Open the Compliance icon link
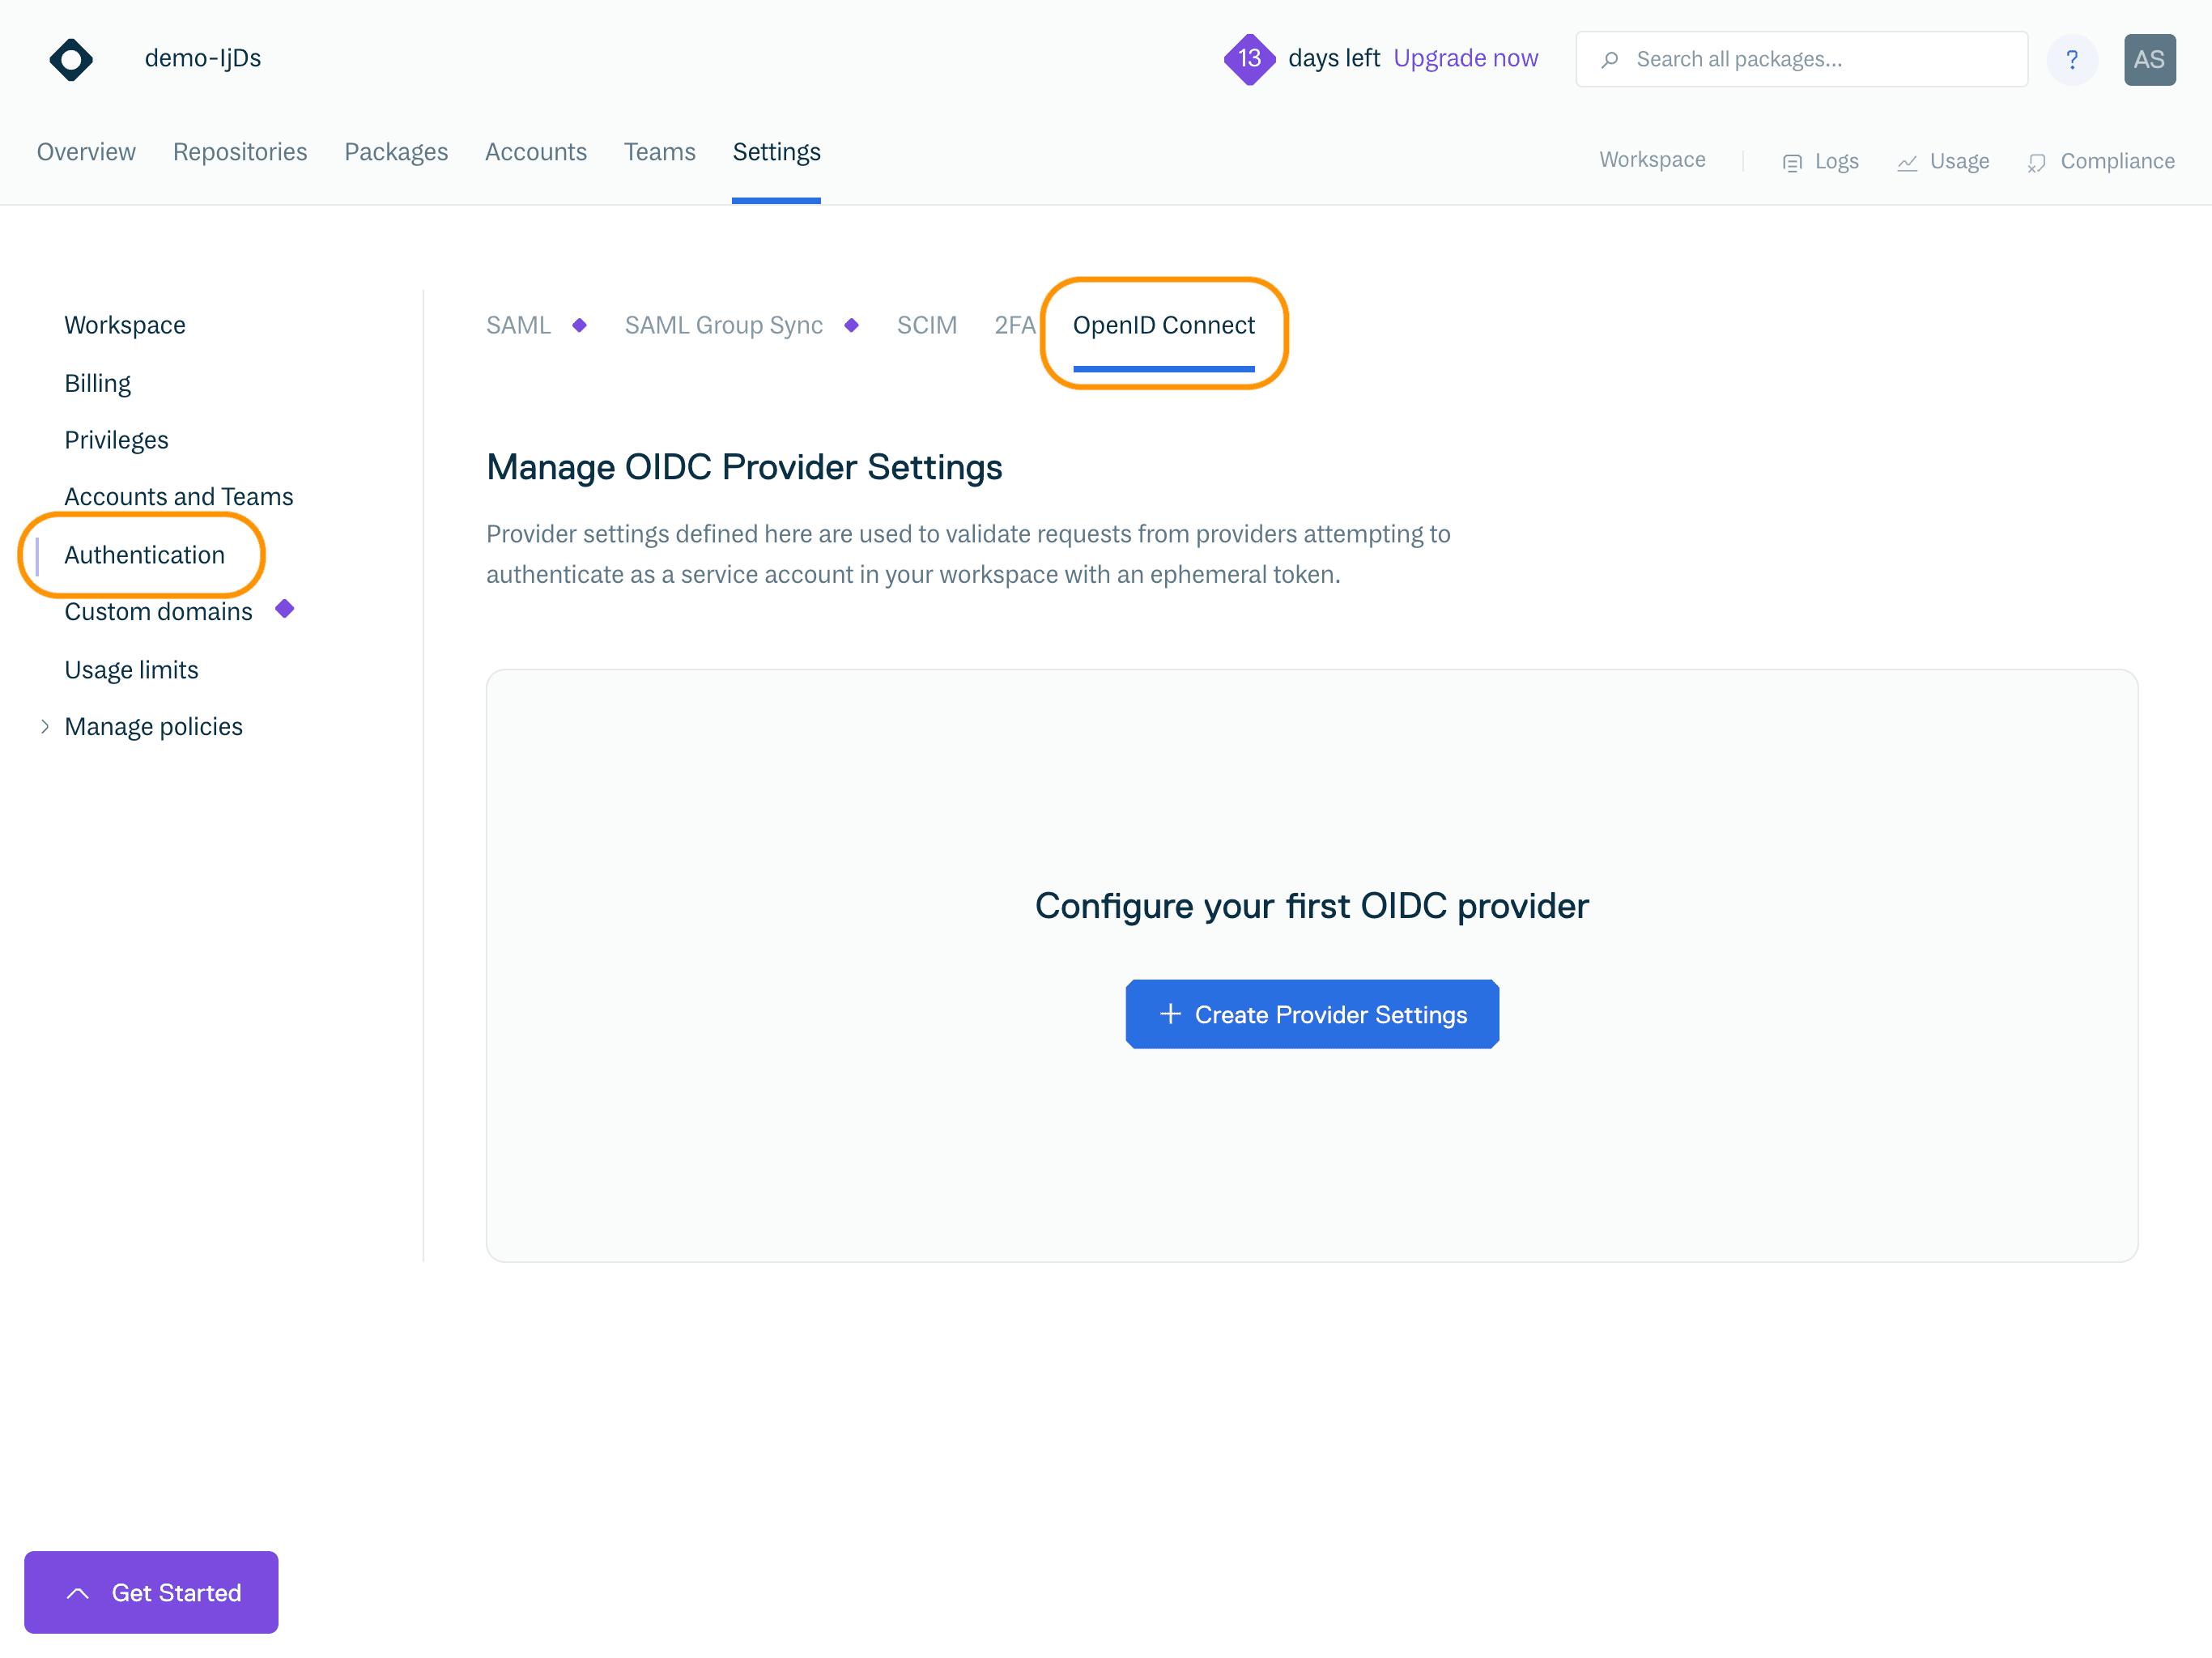The width and height of the screenshot is (2212, 1658). [2036, 162]
